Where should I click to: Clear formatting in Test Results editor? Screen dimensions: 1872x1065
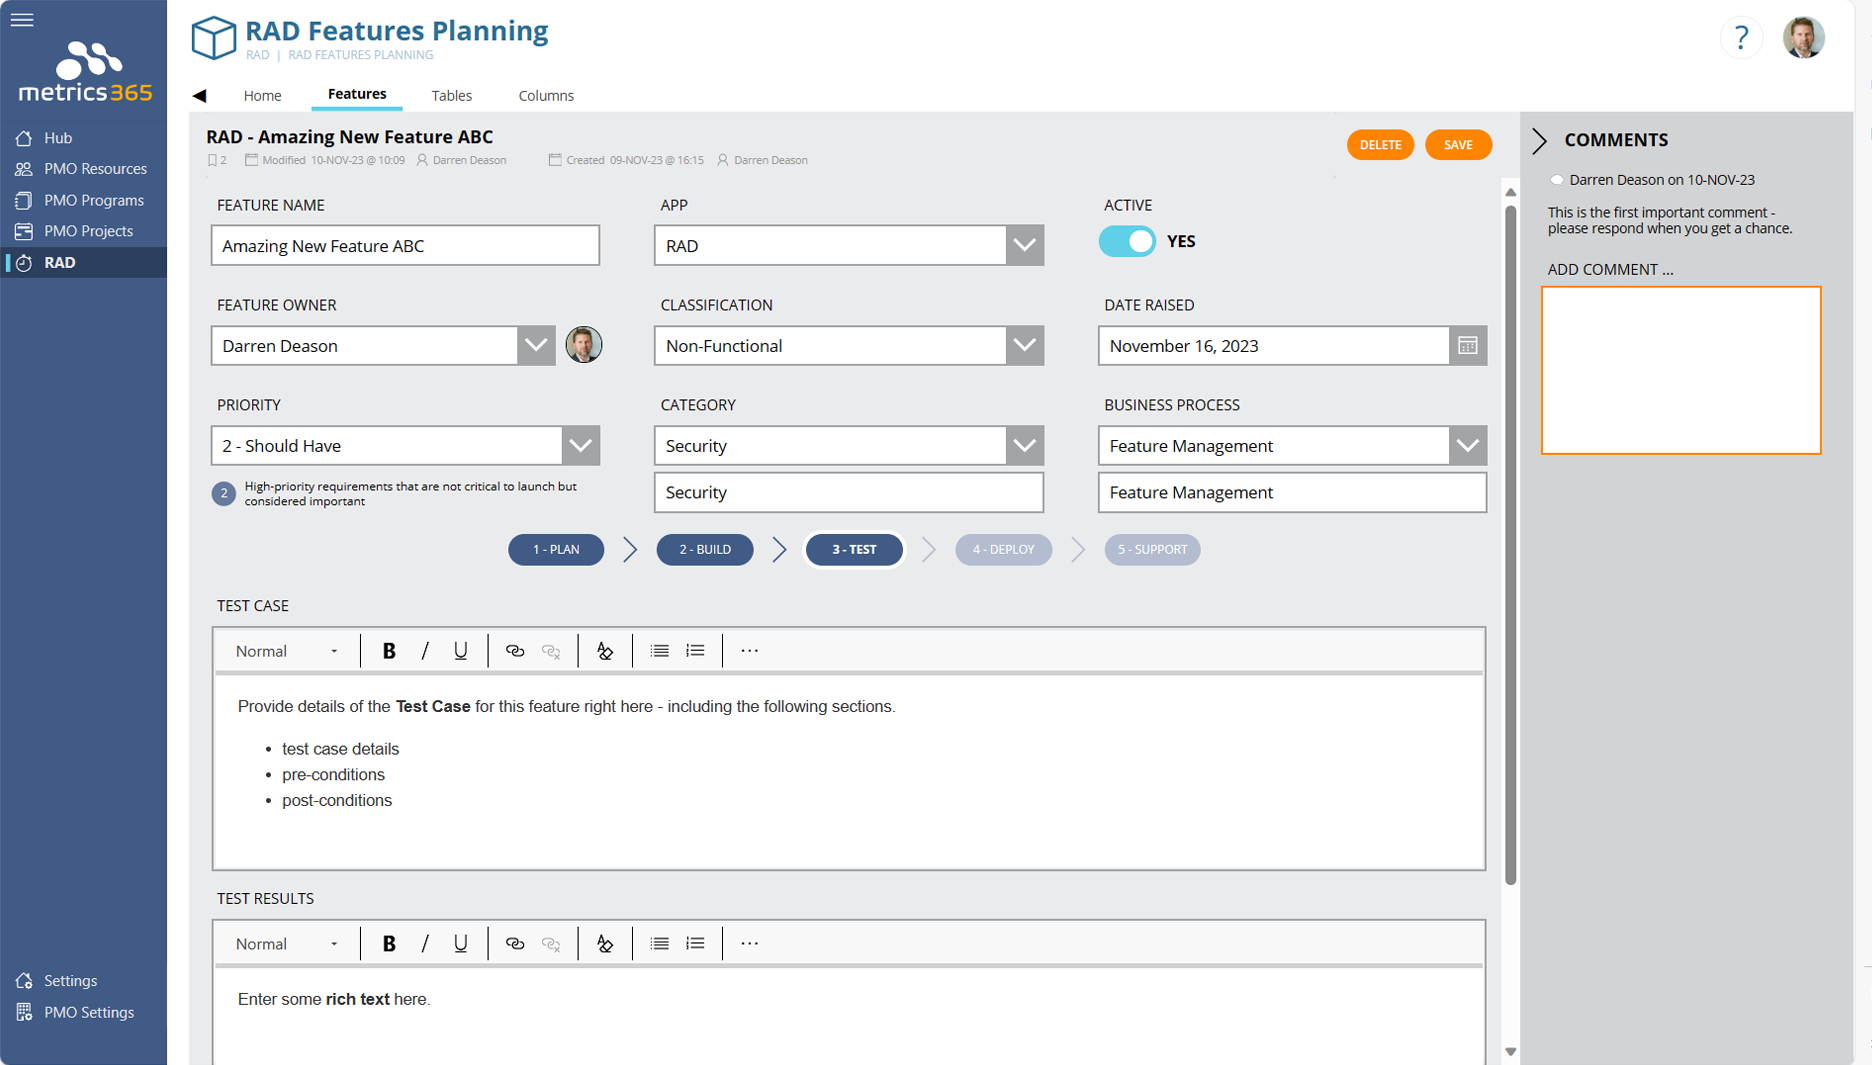point(605,944)
